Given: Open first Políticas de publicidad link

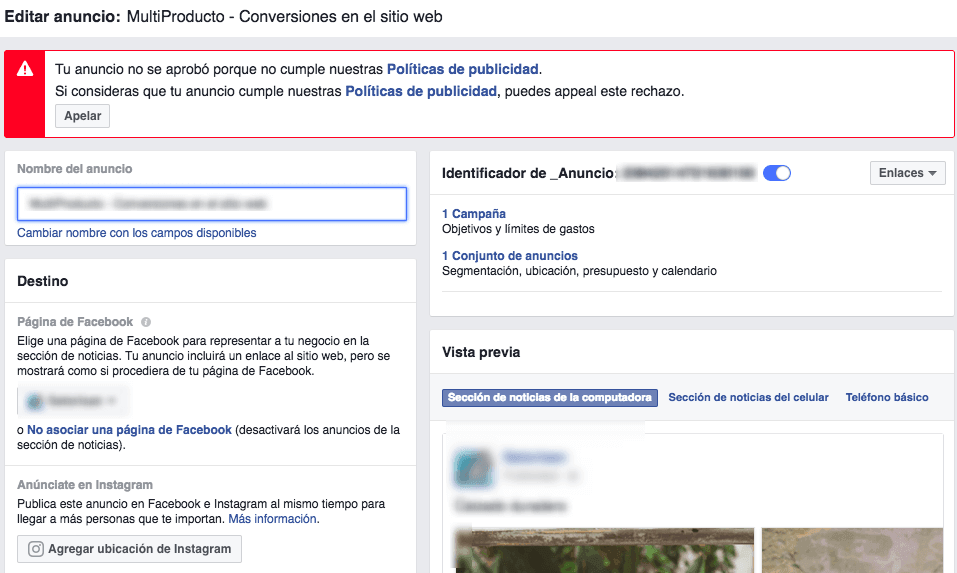Looking at the screenshot, I should [x=463, y=69].
